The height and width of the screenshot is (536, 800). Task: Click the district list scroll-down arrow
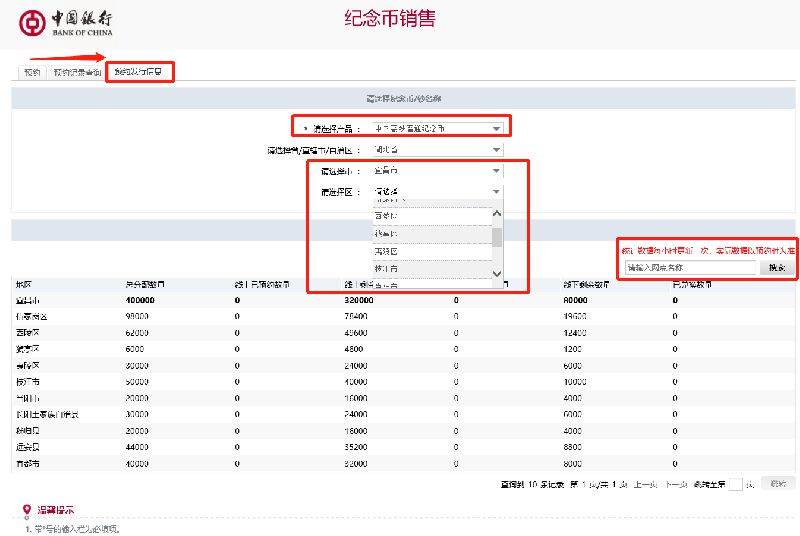tap(496, 274)
